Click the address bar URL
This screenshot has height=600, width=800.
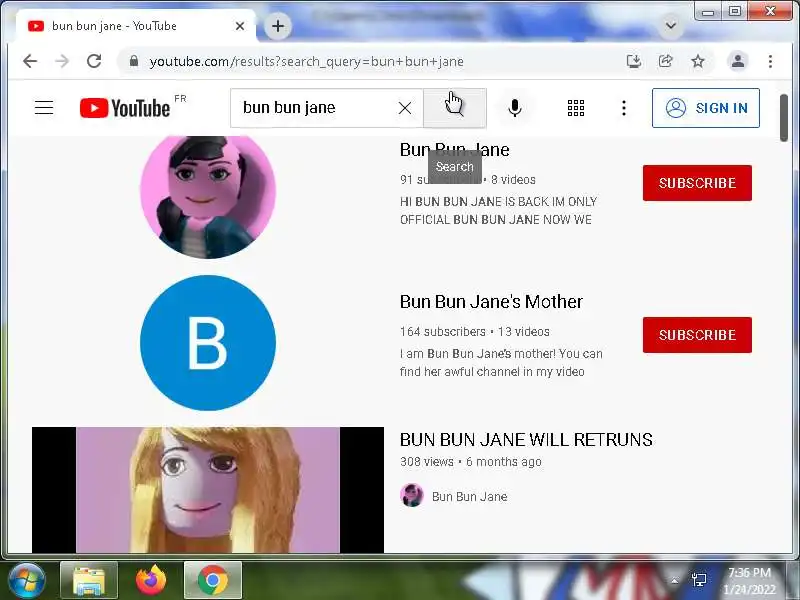[306, 62]
